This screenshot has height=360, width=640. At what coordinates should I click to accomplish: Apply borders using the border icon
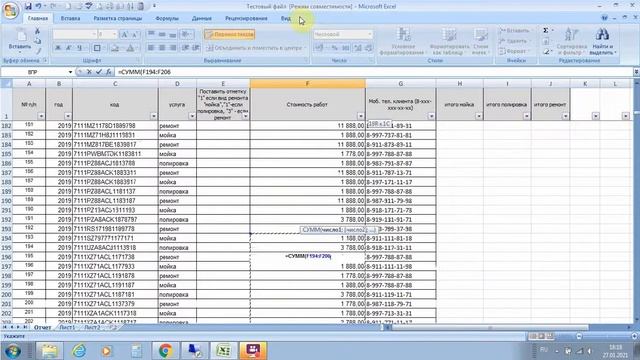(97, 48)
